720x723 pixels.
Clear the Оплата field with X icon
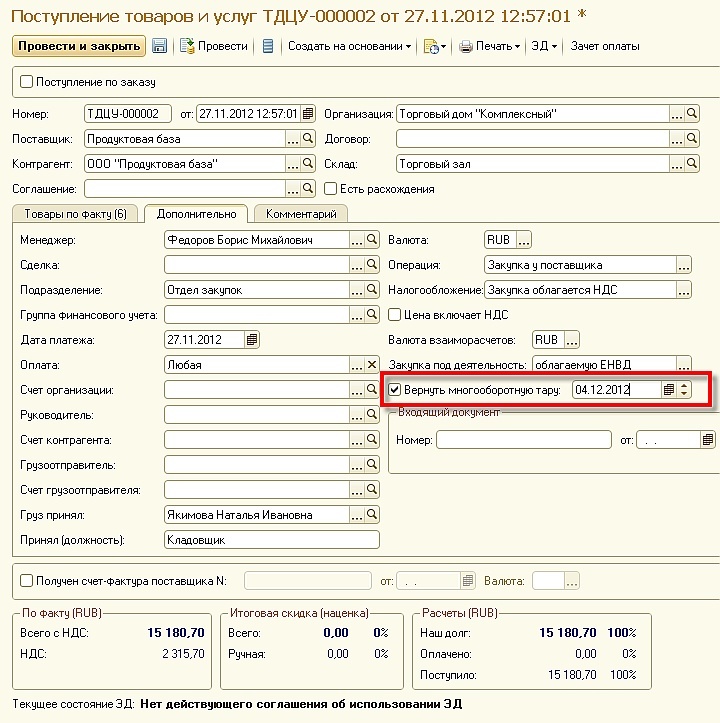click(372, 365)
